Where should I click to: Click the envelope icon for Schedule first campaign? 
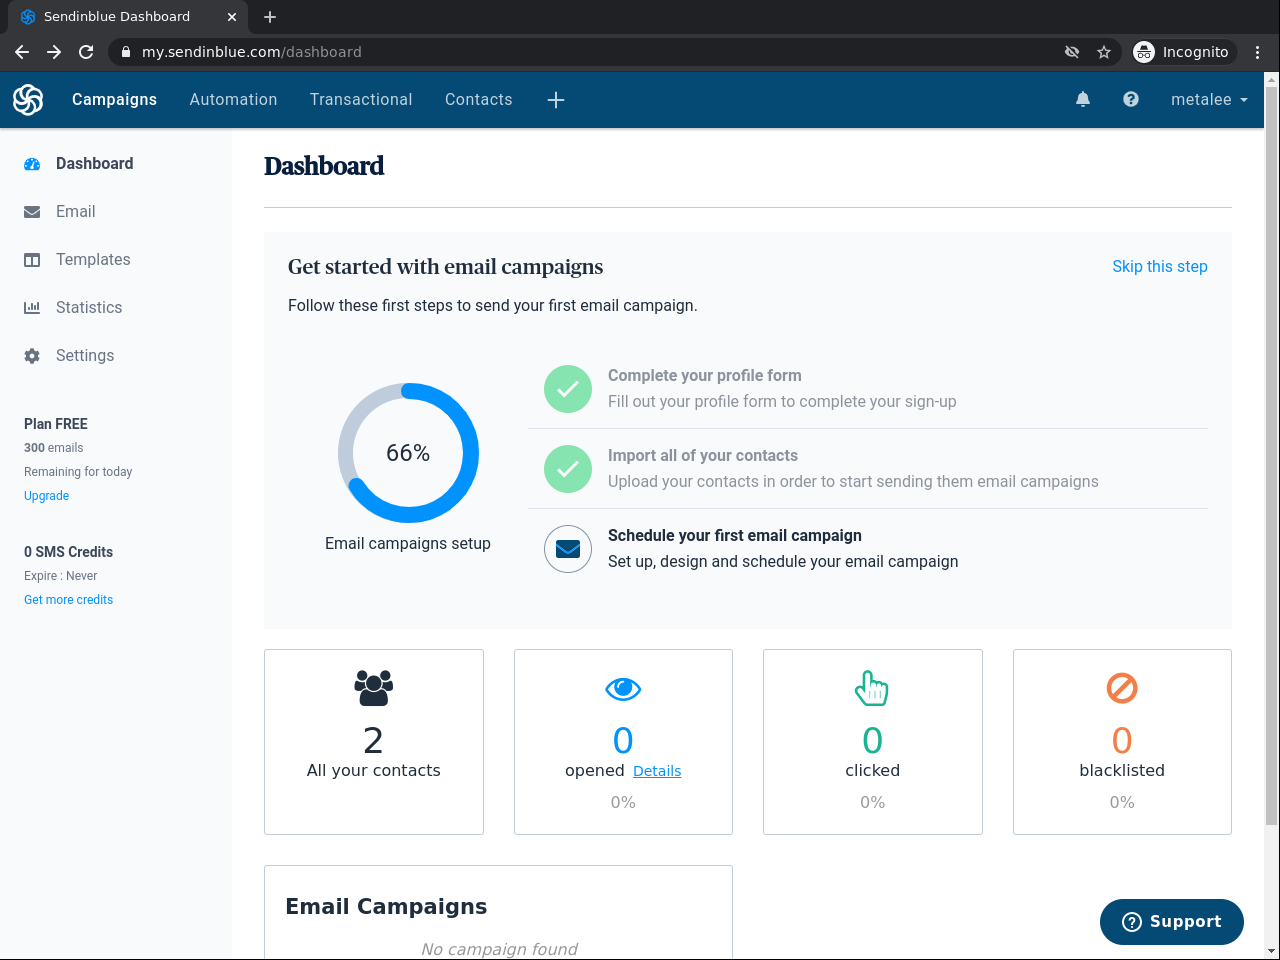pyautogui.click(x=568, y=549)
